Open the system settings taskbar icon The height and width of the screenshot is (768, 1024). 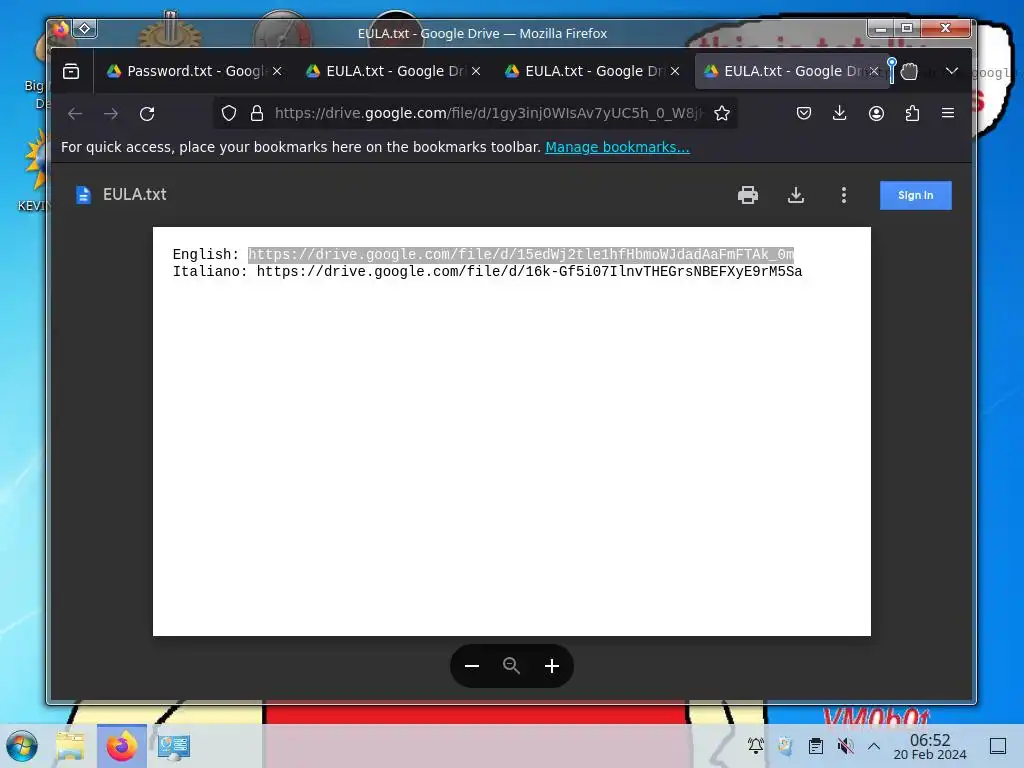174,746
